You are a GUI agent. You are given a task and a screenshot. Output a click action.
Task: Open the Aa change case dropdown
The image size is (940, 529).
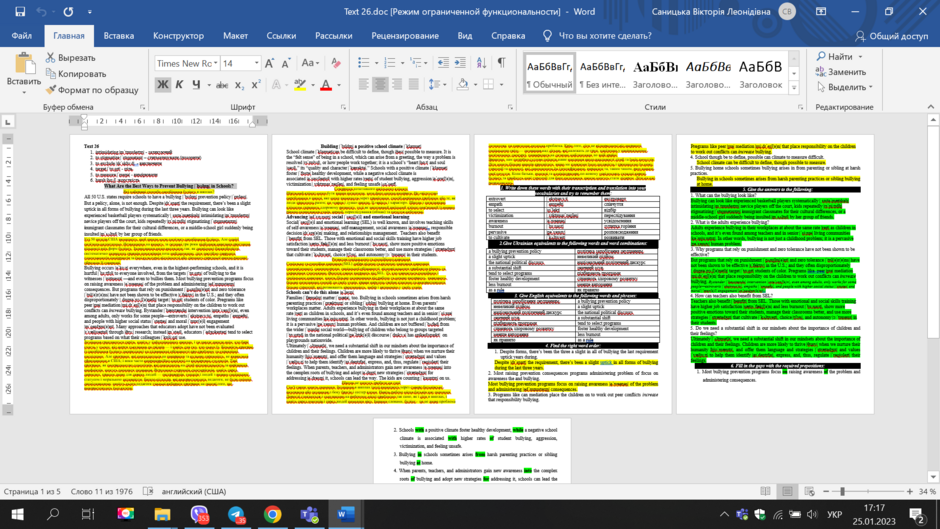click(x=310, y=63)
